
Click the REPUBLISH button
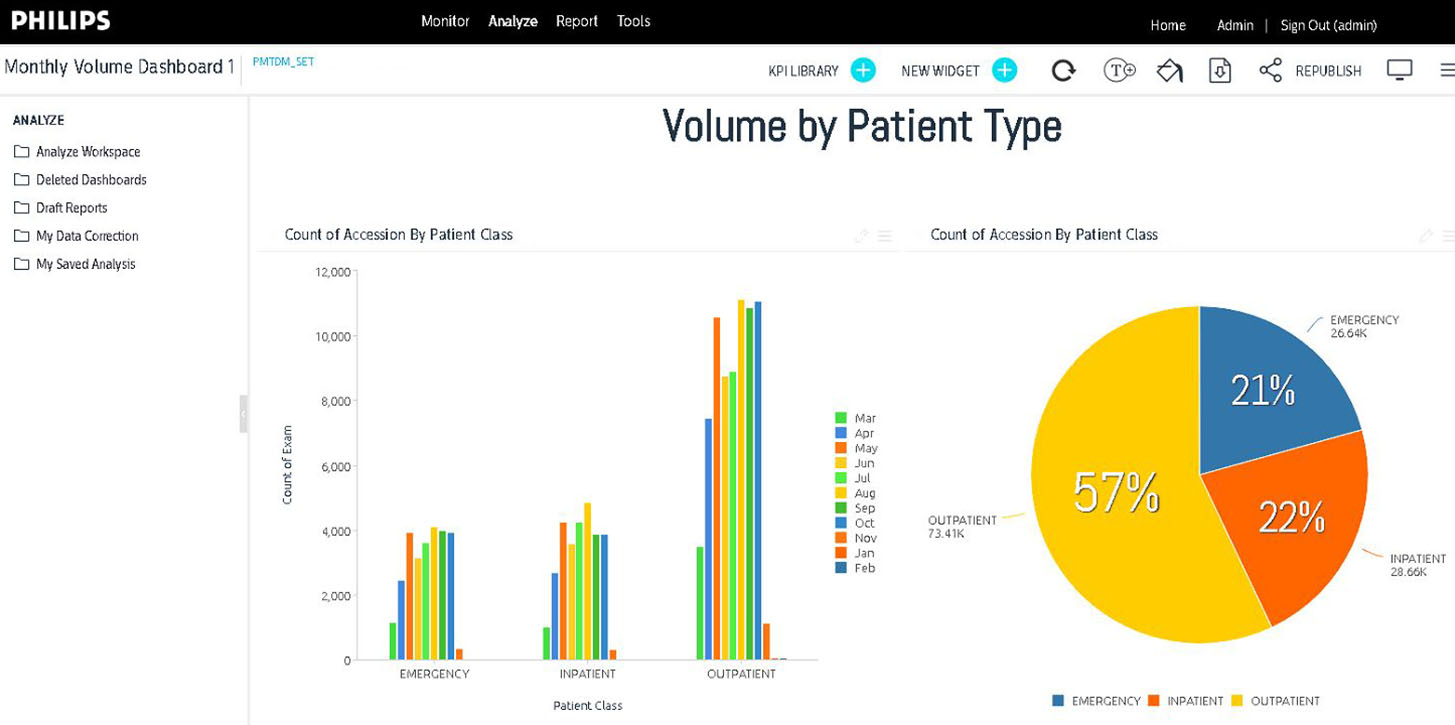[1328, 70]
